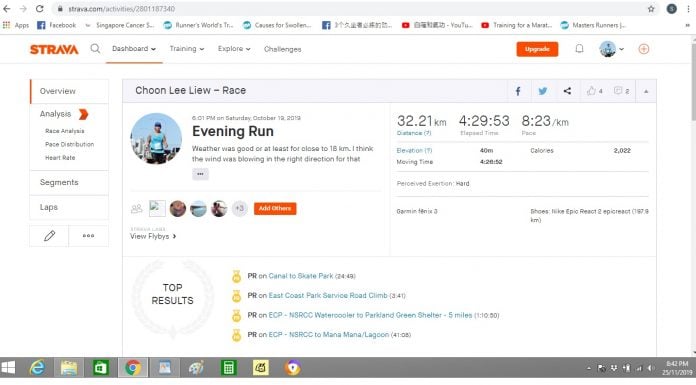Screen dimensions: 696x385
Task: Open File Explorer from taskbar
Action: pyautogui.click(x=69, y=368)
